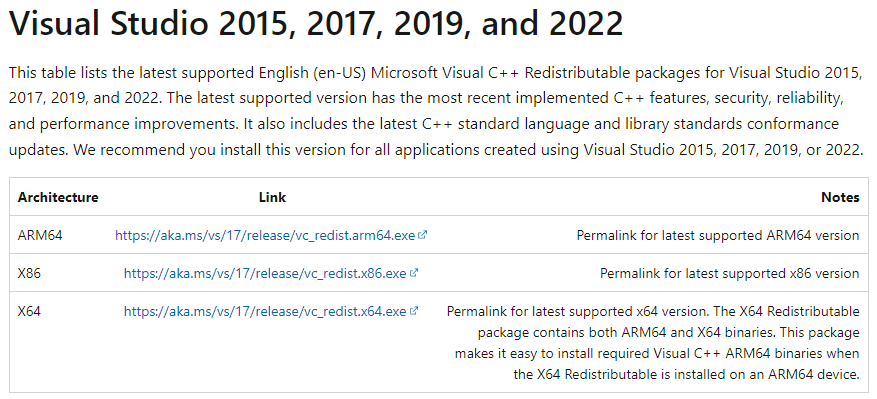Viewport: 877px width, 399px height.
Task: Open the vc_redist.x86.exe download link
Action: pos(265,273)
